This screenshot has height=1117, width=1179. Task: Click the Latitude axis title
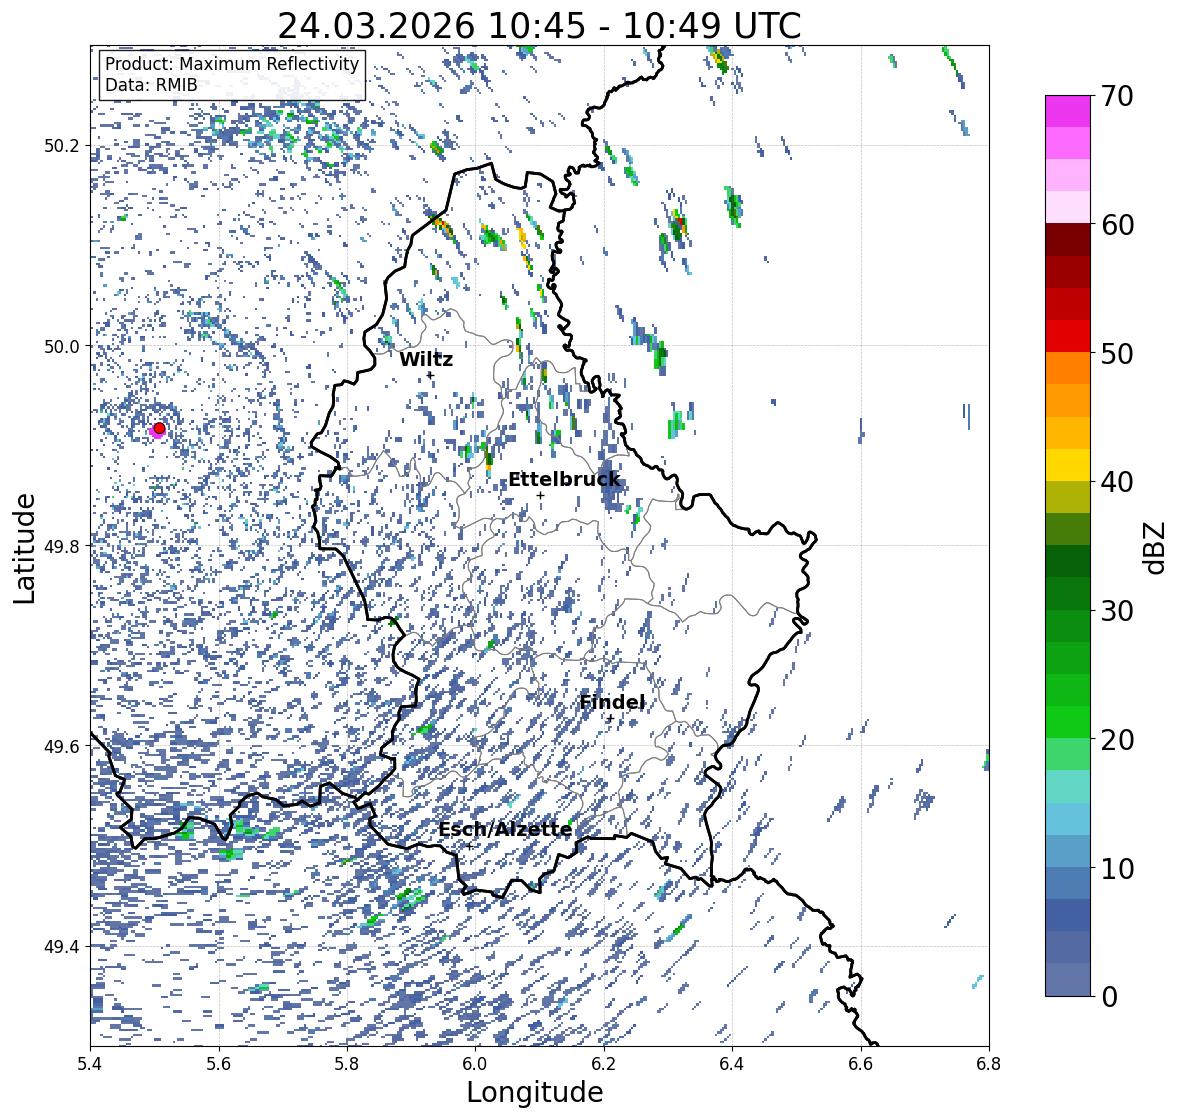point(24,549)
